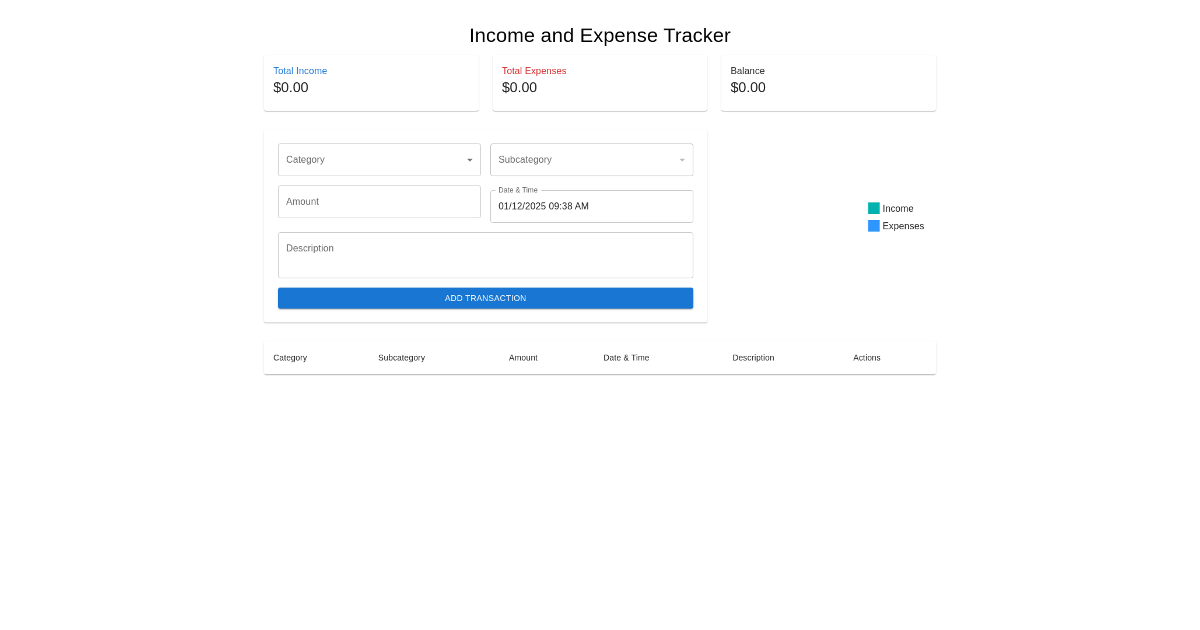Select the Balance summary card
Viewport: 1200px width, 630px height.
pyautogui.click(x=828, y=83)
